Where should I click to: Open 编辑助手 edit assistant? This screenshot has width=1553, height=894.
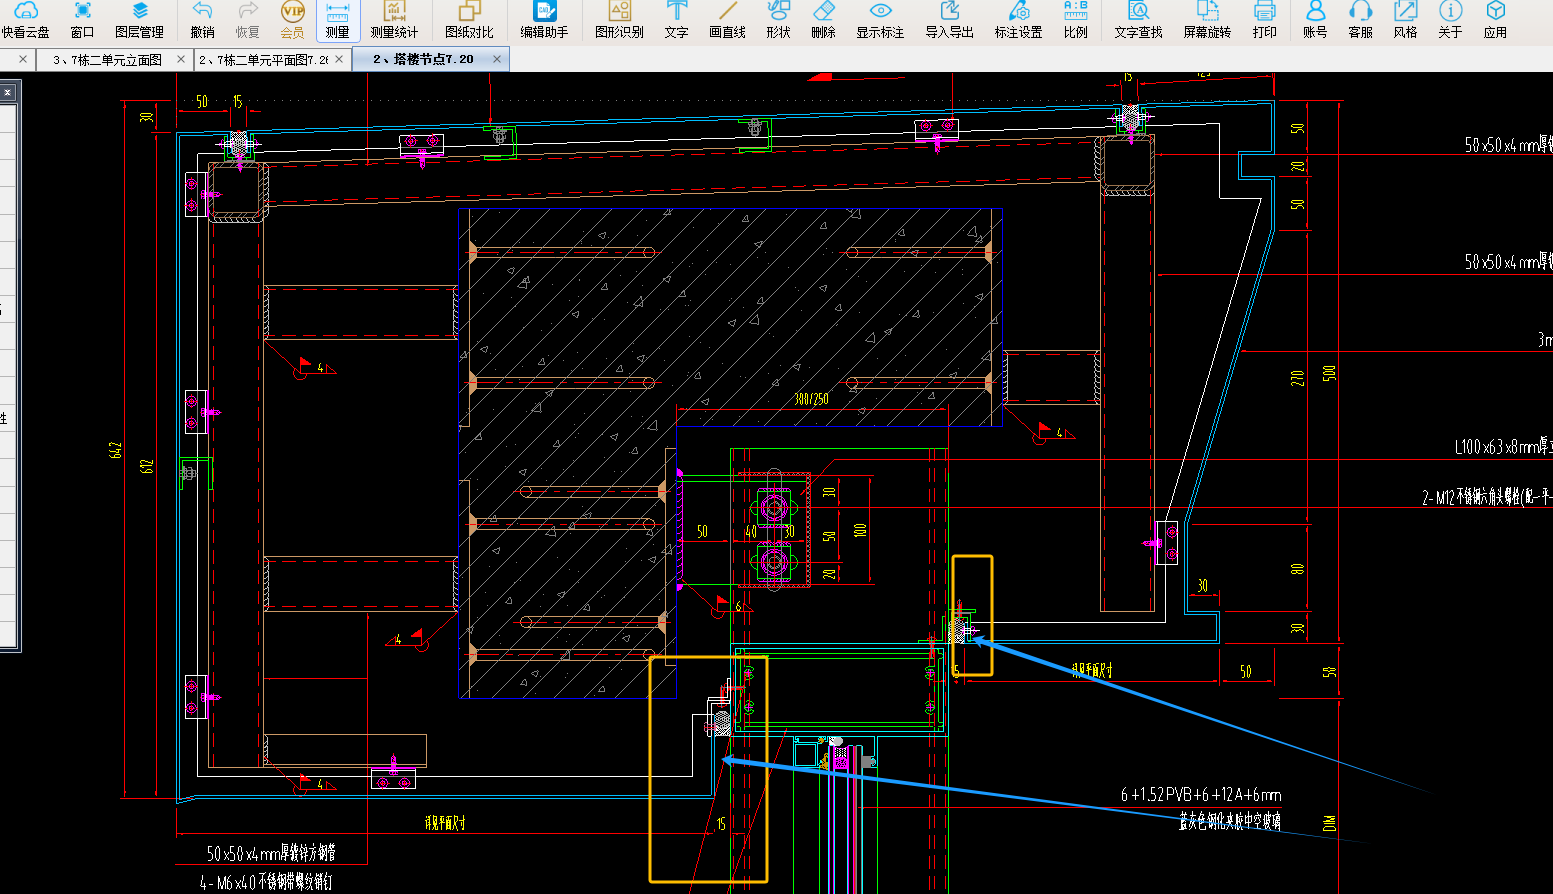(x=544, y=20)
